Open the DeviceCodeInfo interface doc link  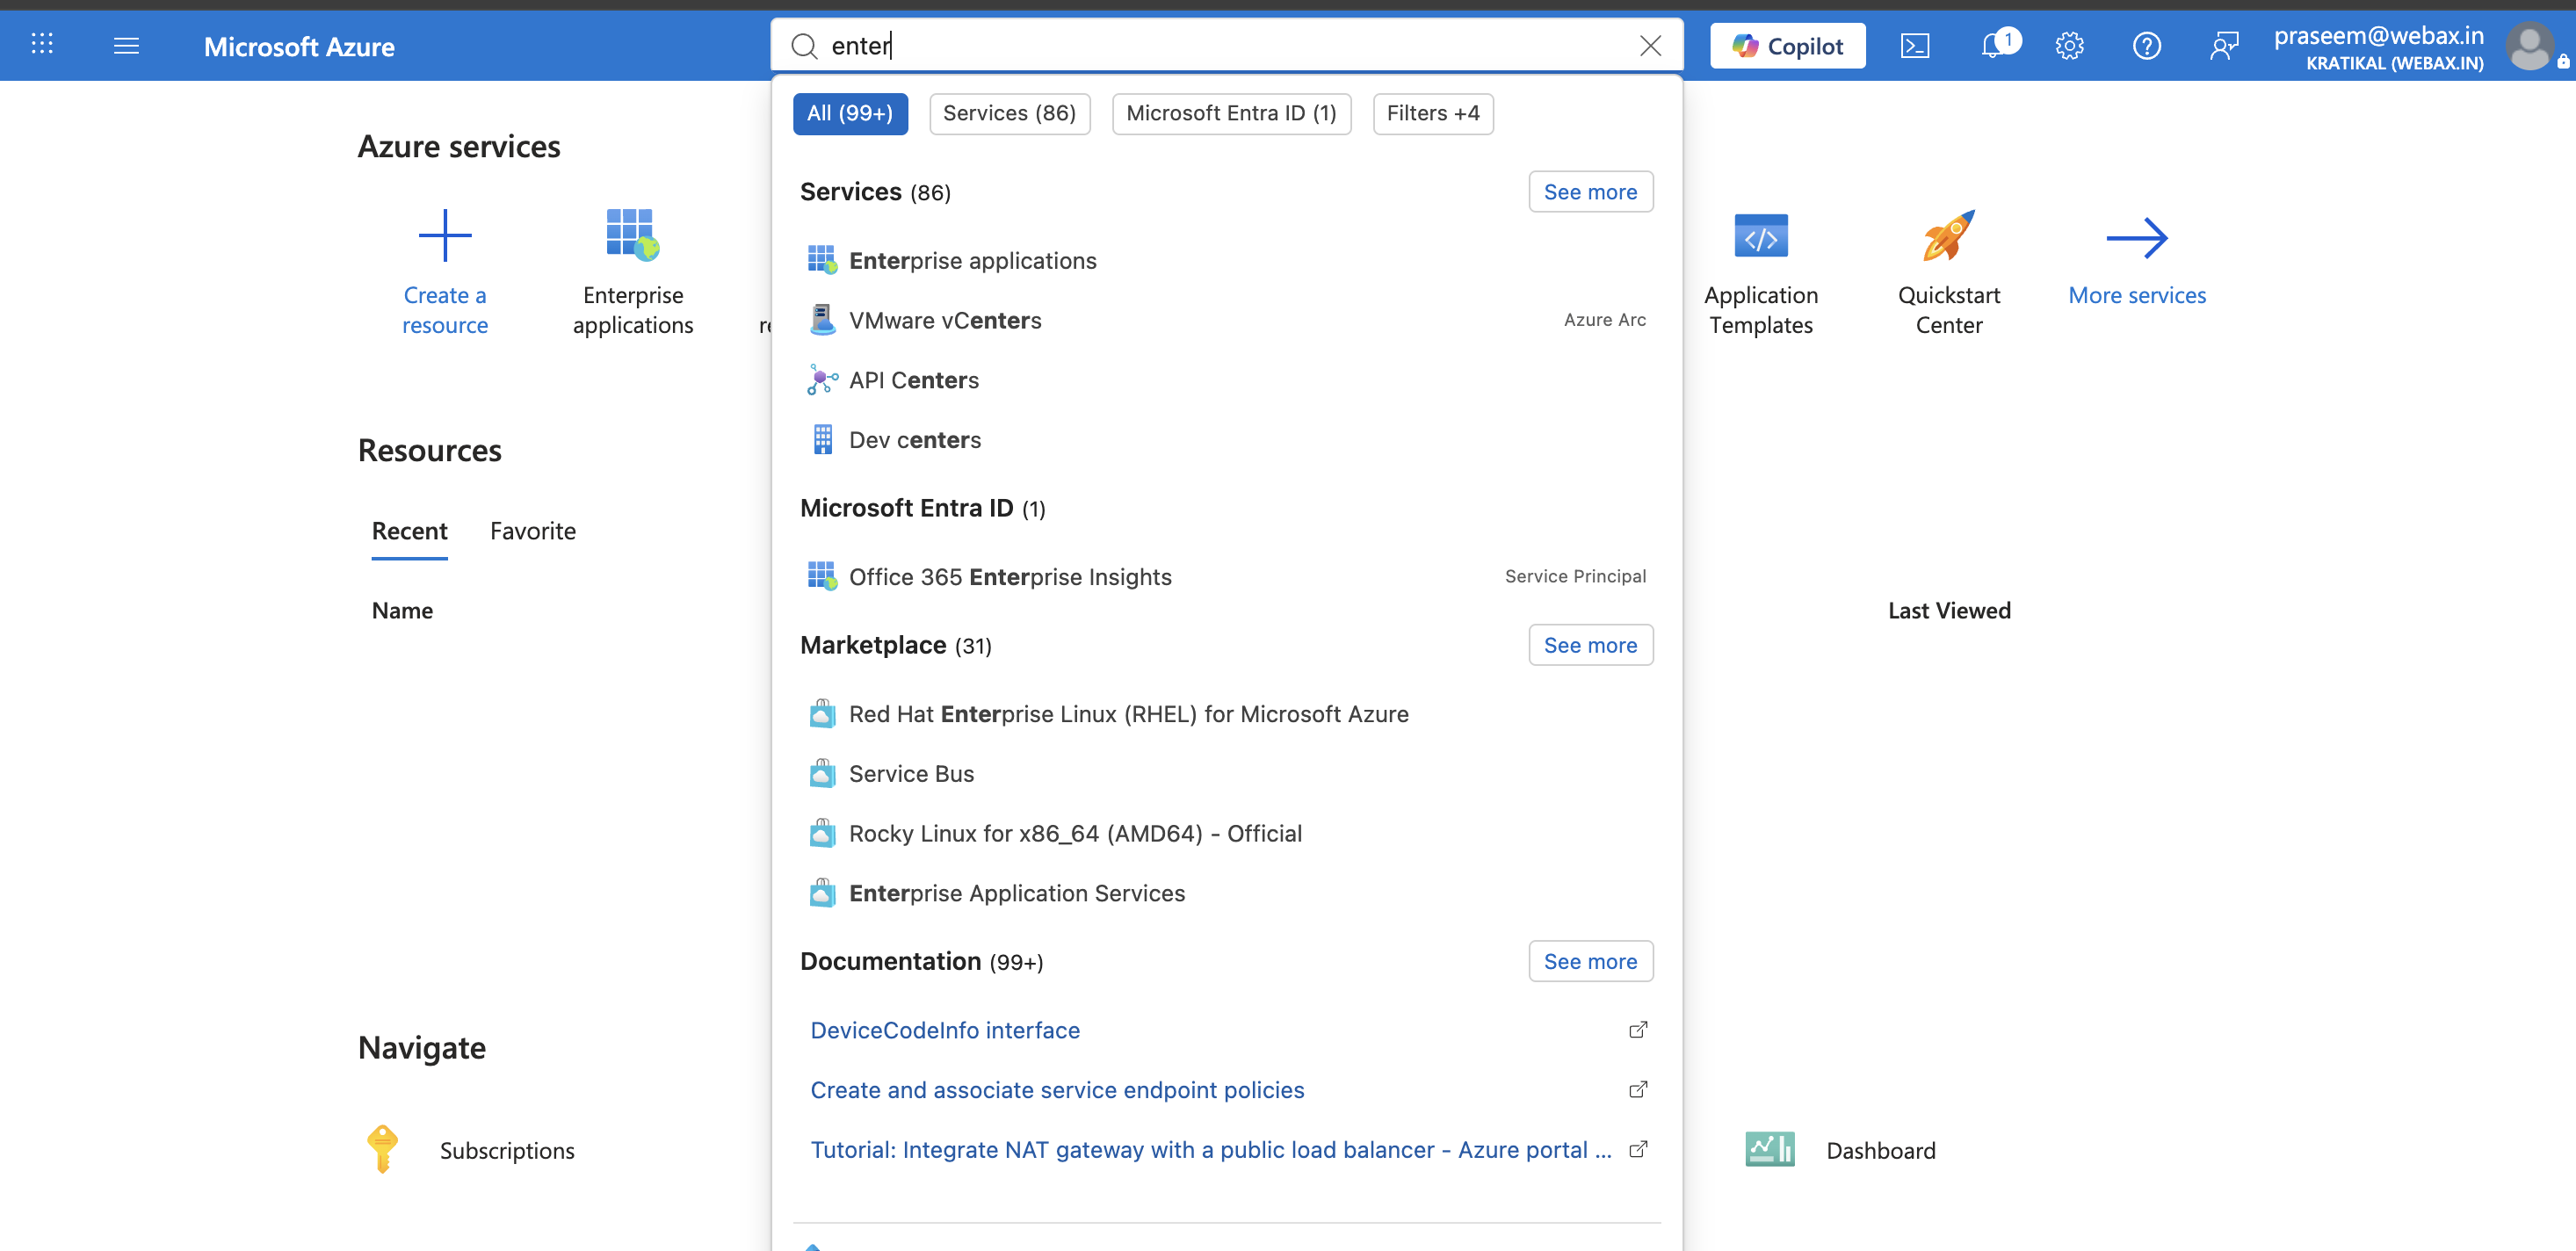(x=945, y=1030)
